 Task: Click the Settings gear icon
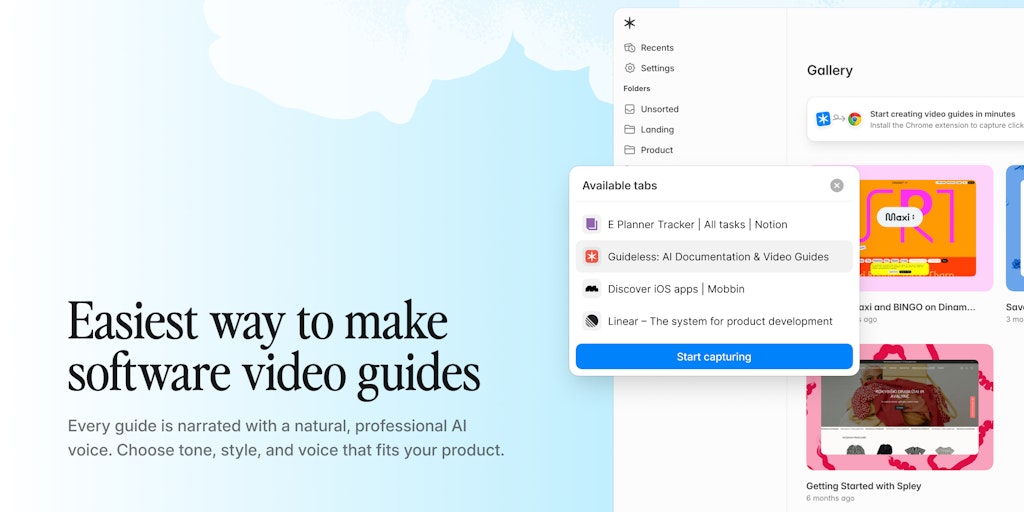pyautogui.click(x=630, y=68)
